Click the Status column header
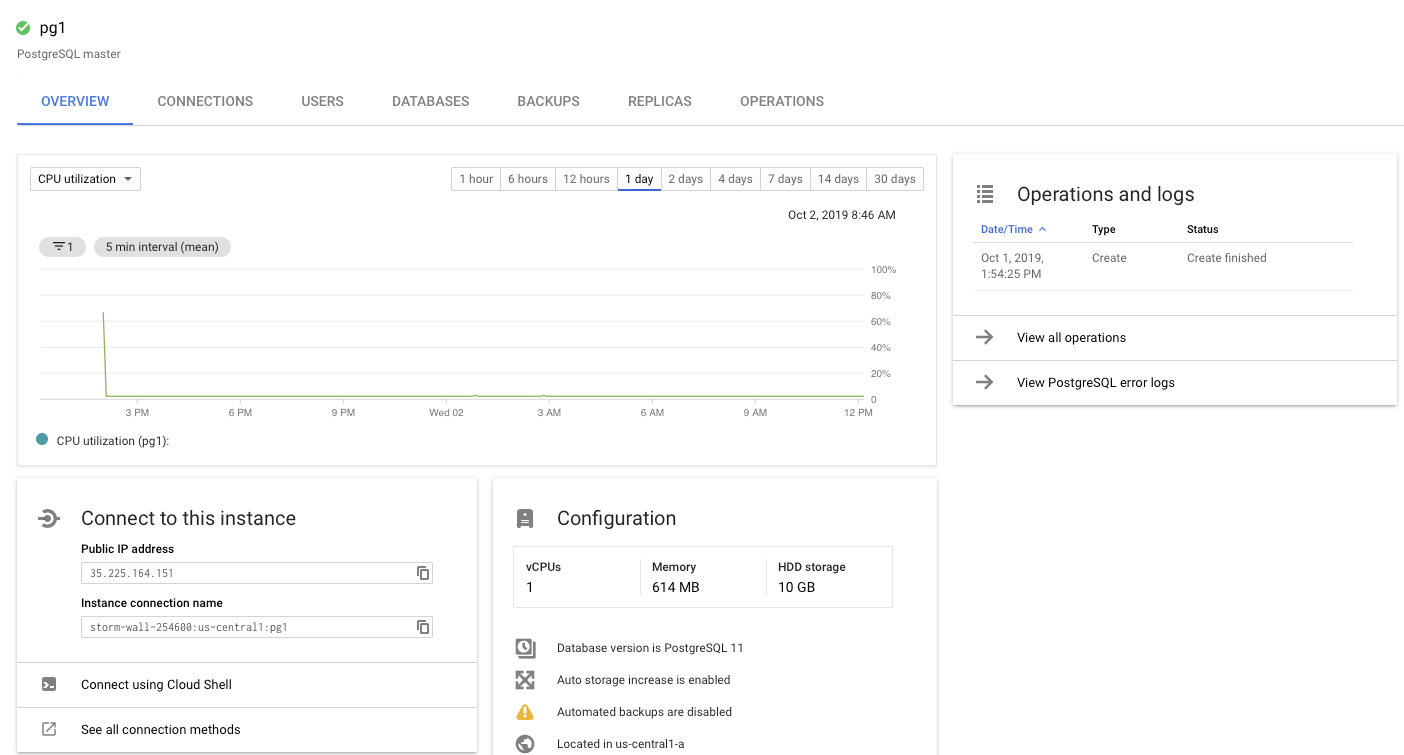 click(1203, 230)
